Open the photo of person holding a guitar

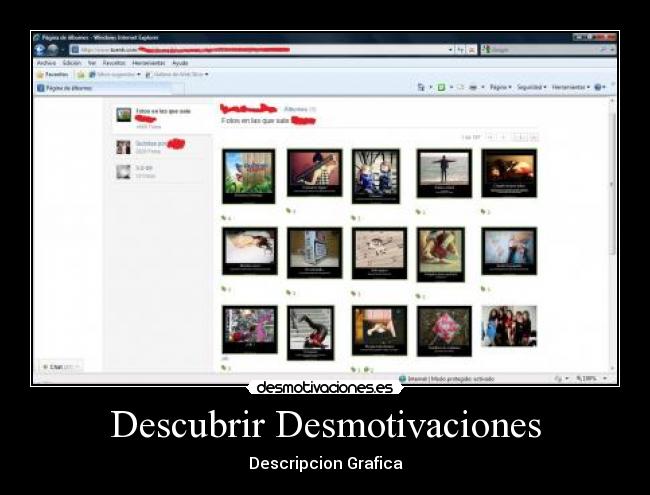tap(315, 173)
